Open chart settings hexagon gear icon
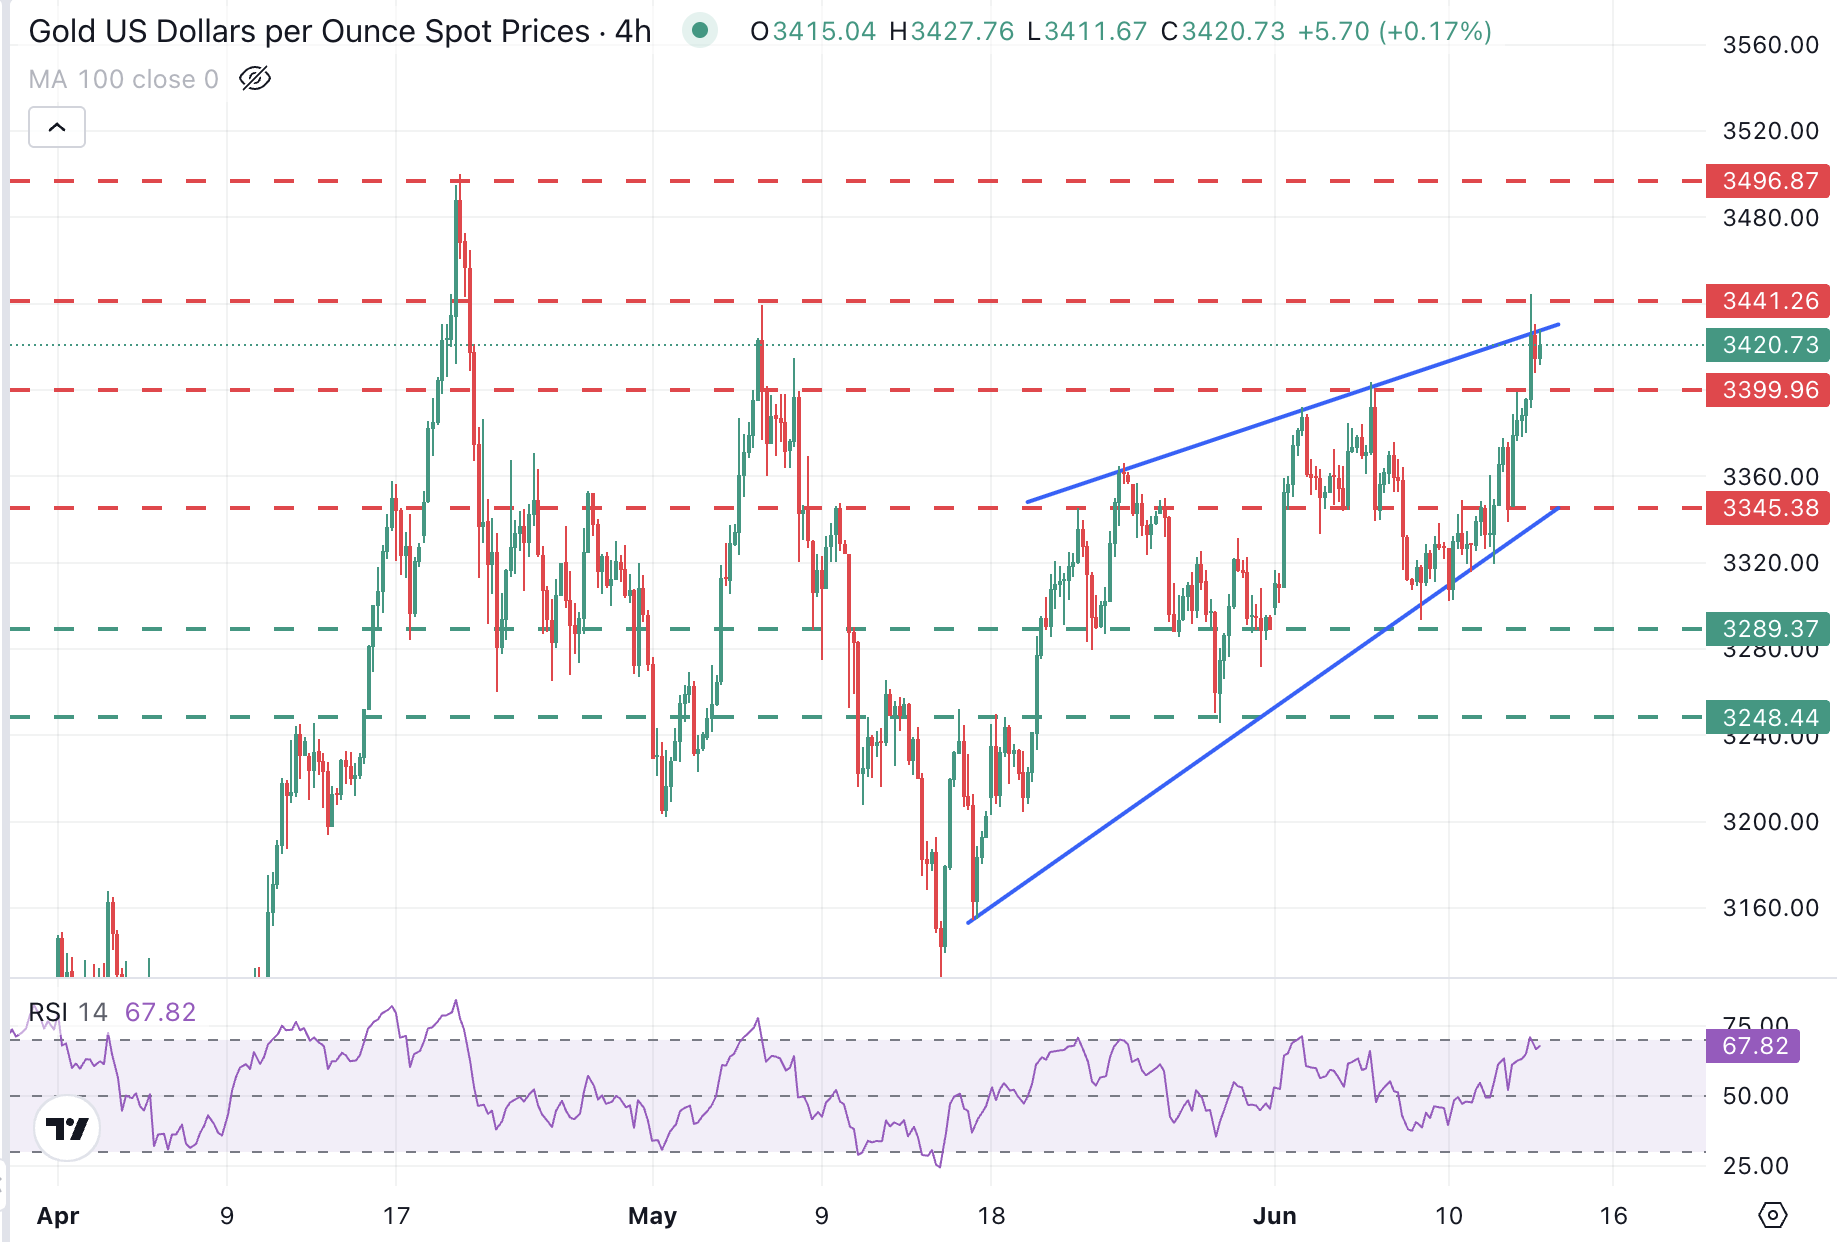Viewport: 1838px width, 1242px height. tap(1772, 1215)
